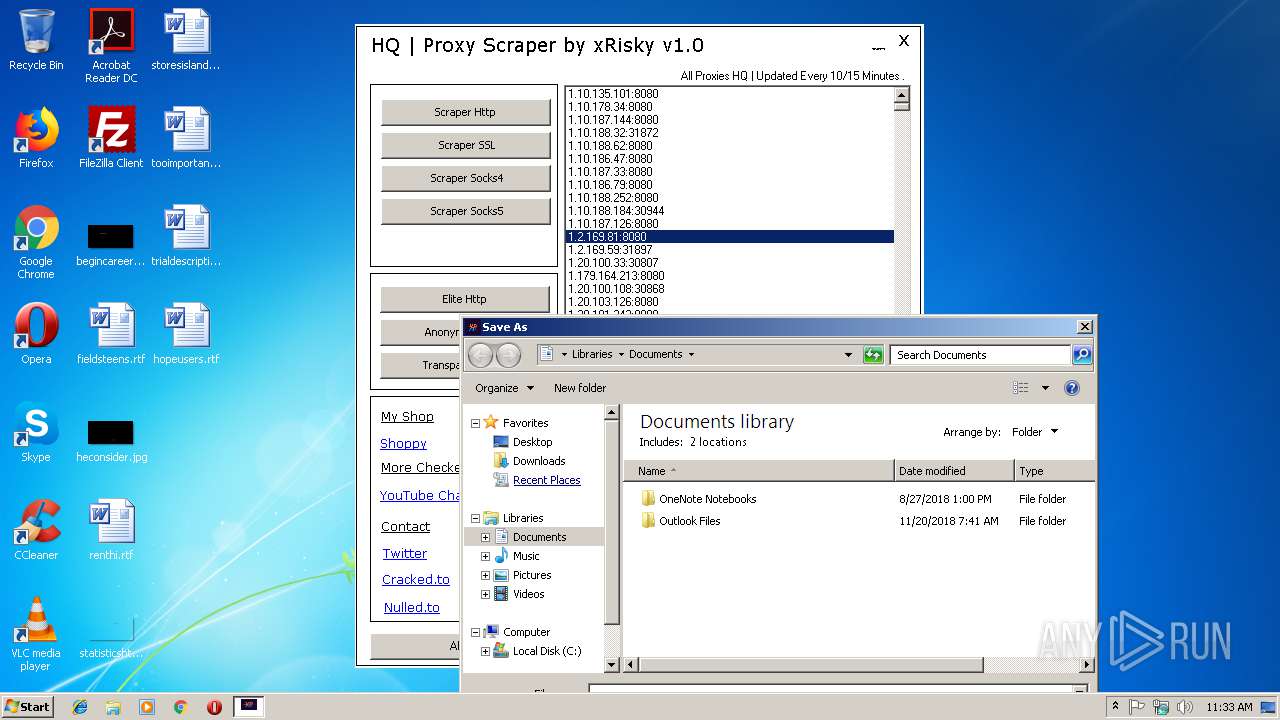Launch Acrobat Reader DC desktop icon
The height and width of the screenshot is (720, 1280).
(x=111, y=46)
